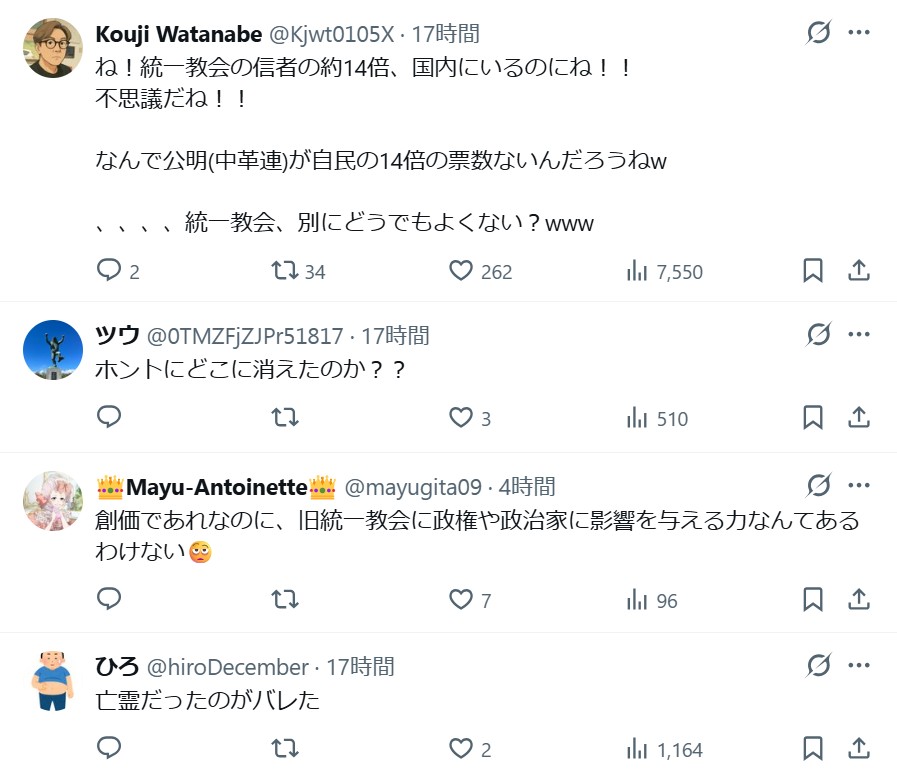Open more options for ツウ's reply

(x=859, y=335)
